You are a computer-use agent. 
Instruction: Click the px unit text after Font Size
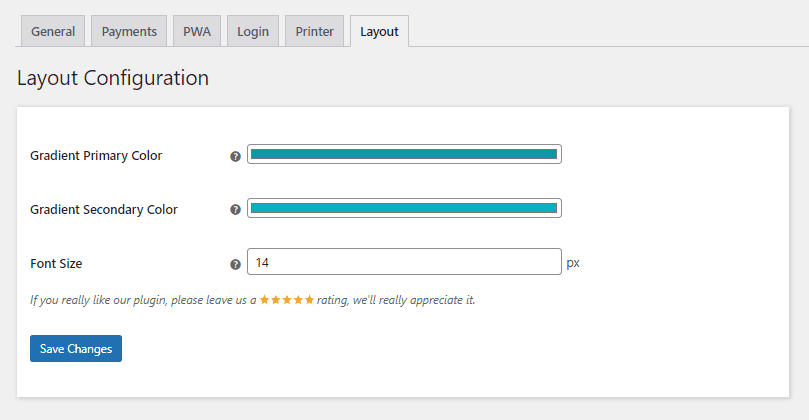[573, 263]
